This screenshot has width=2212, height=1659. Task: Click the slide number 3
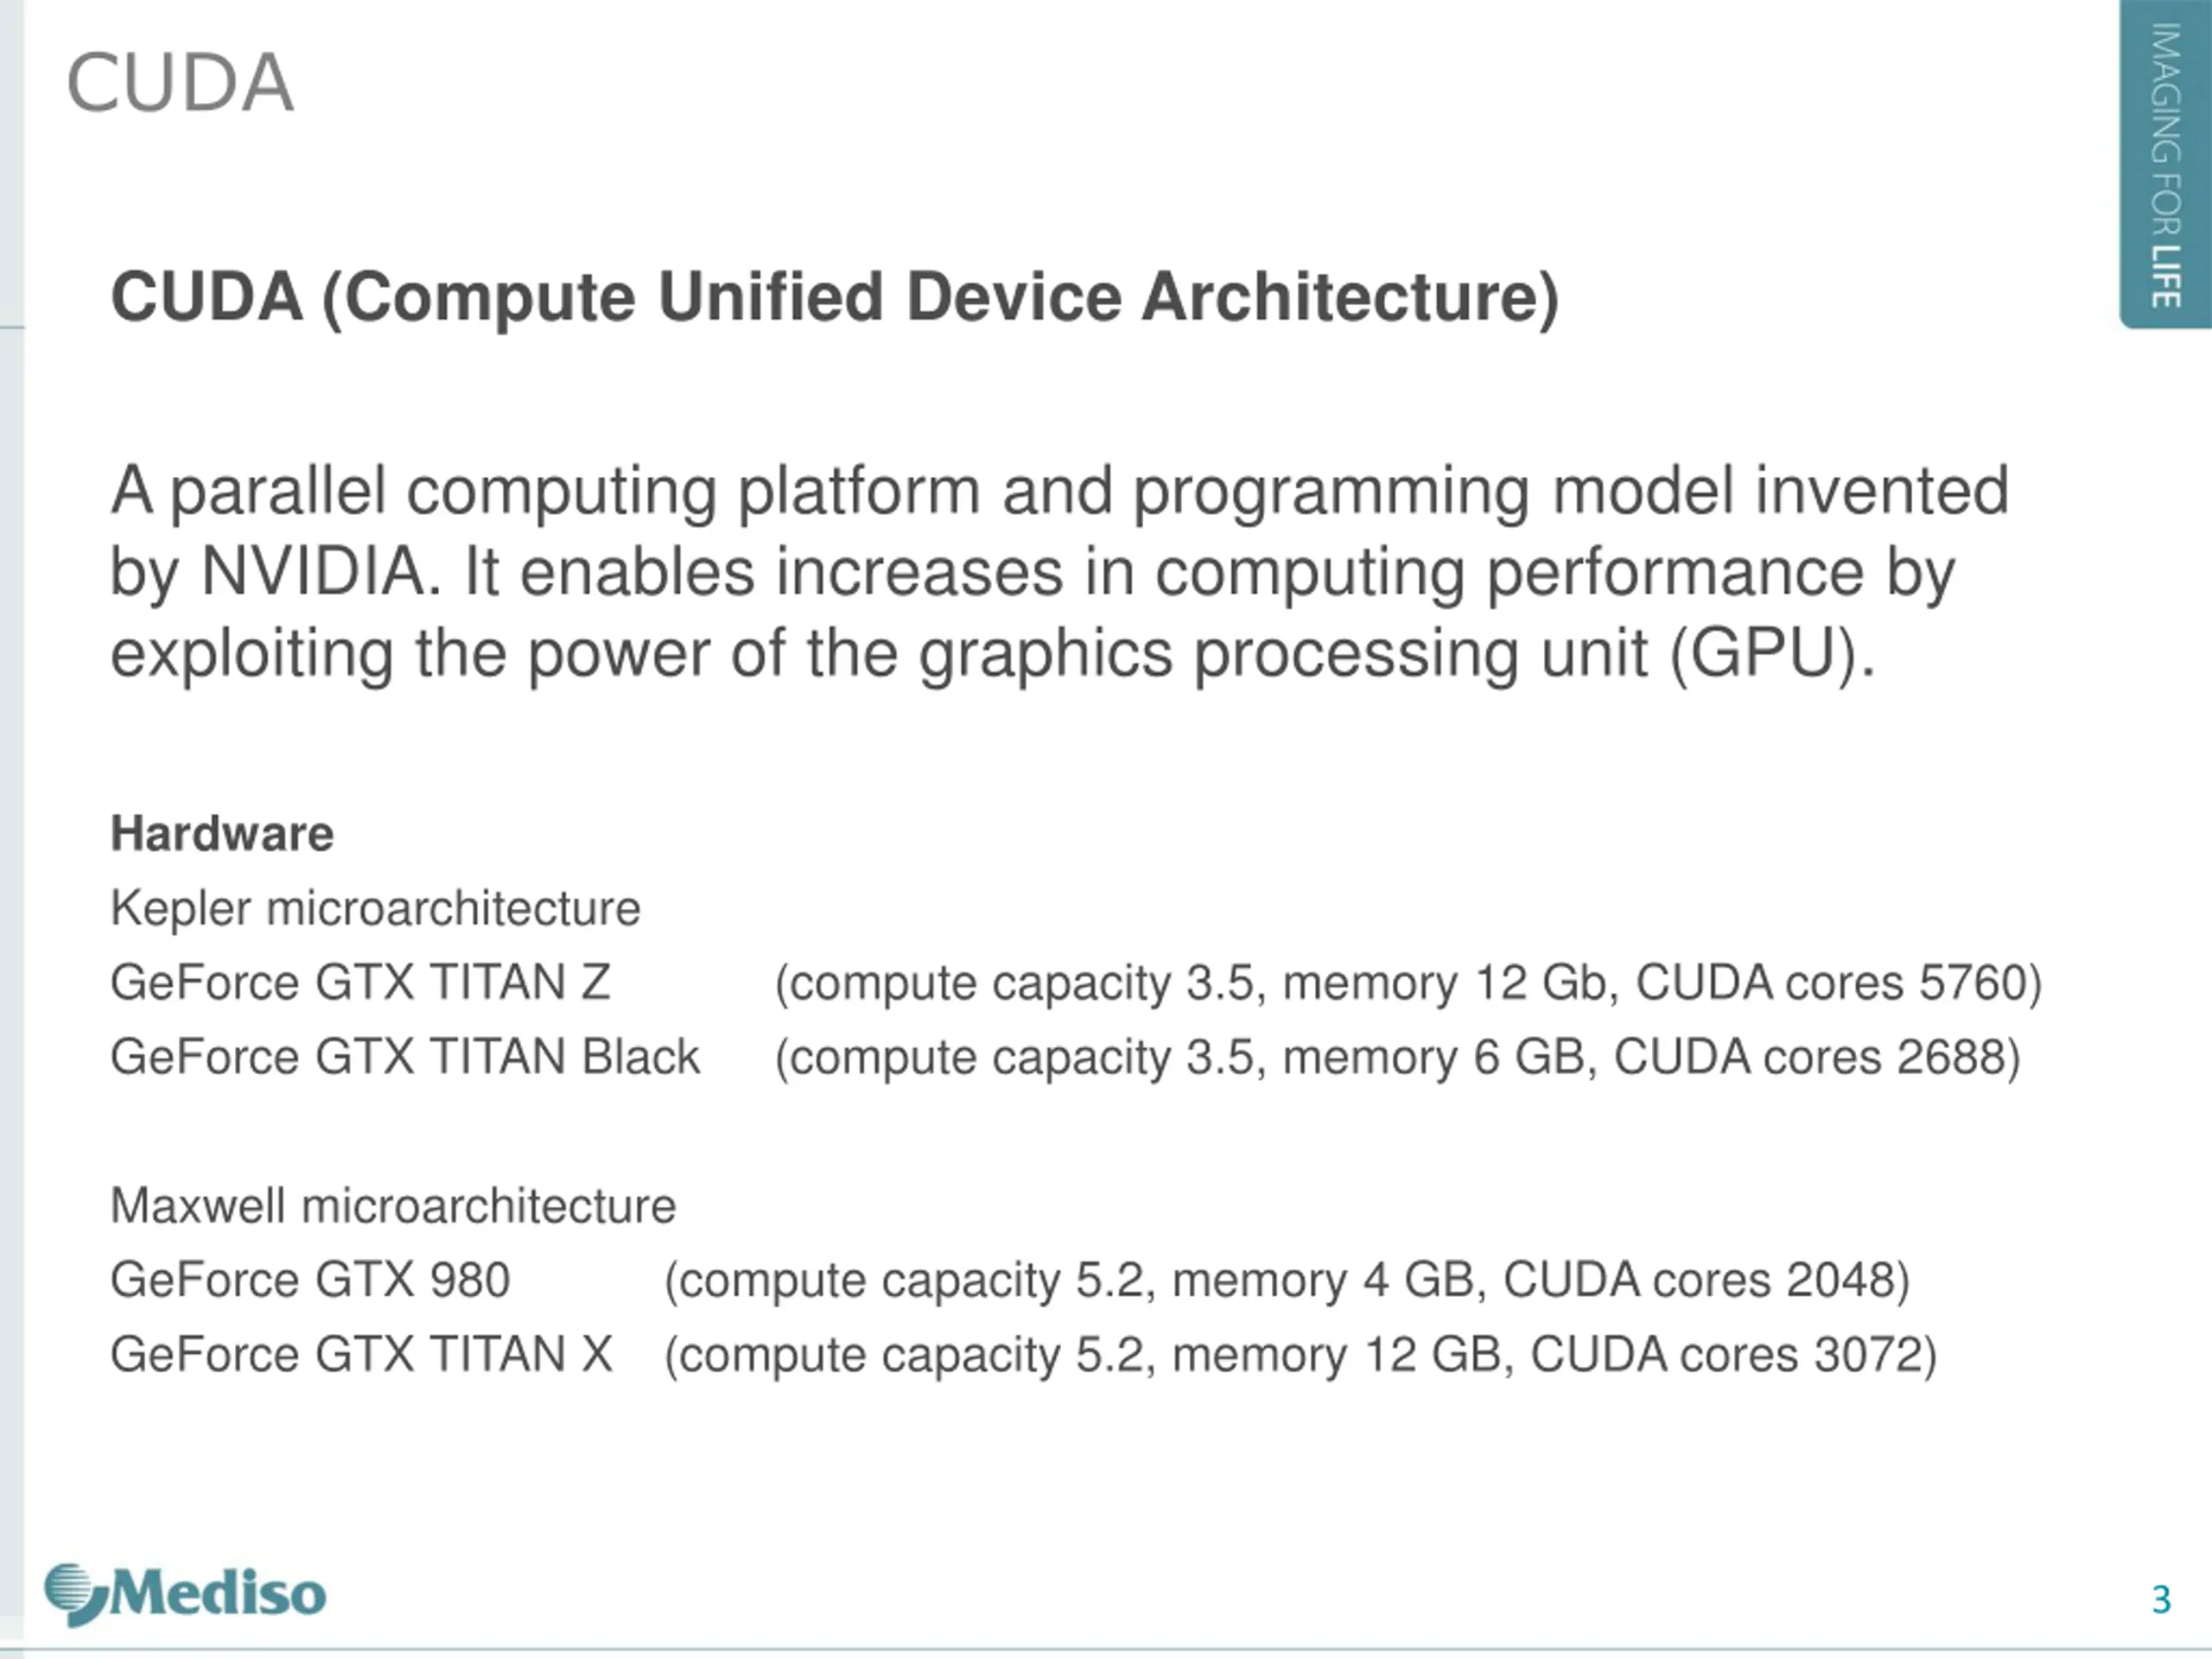click(2160, 1600)
